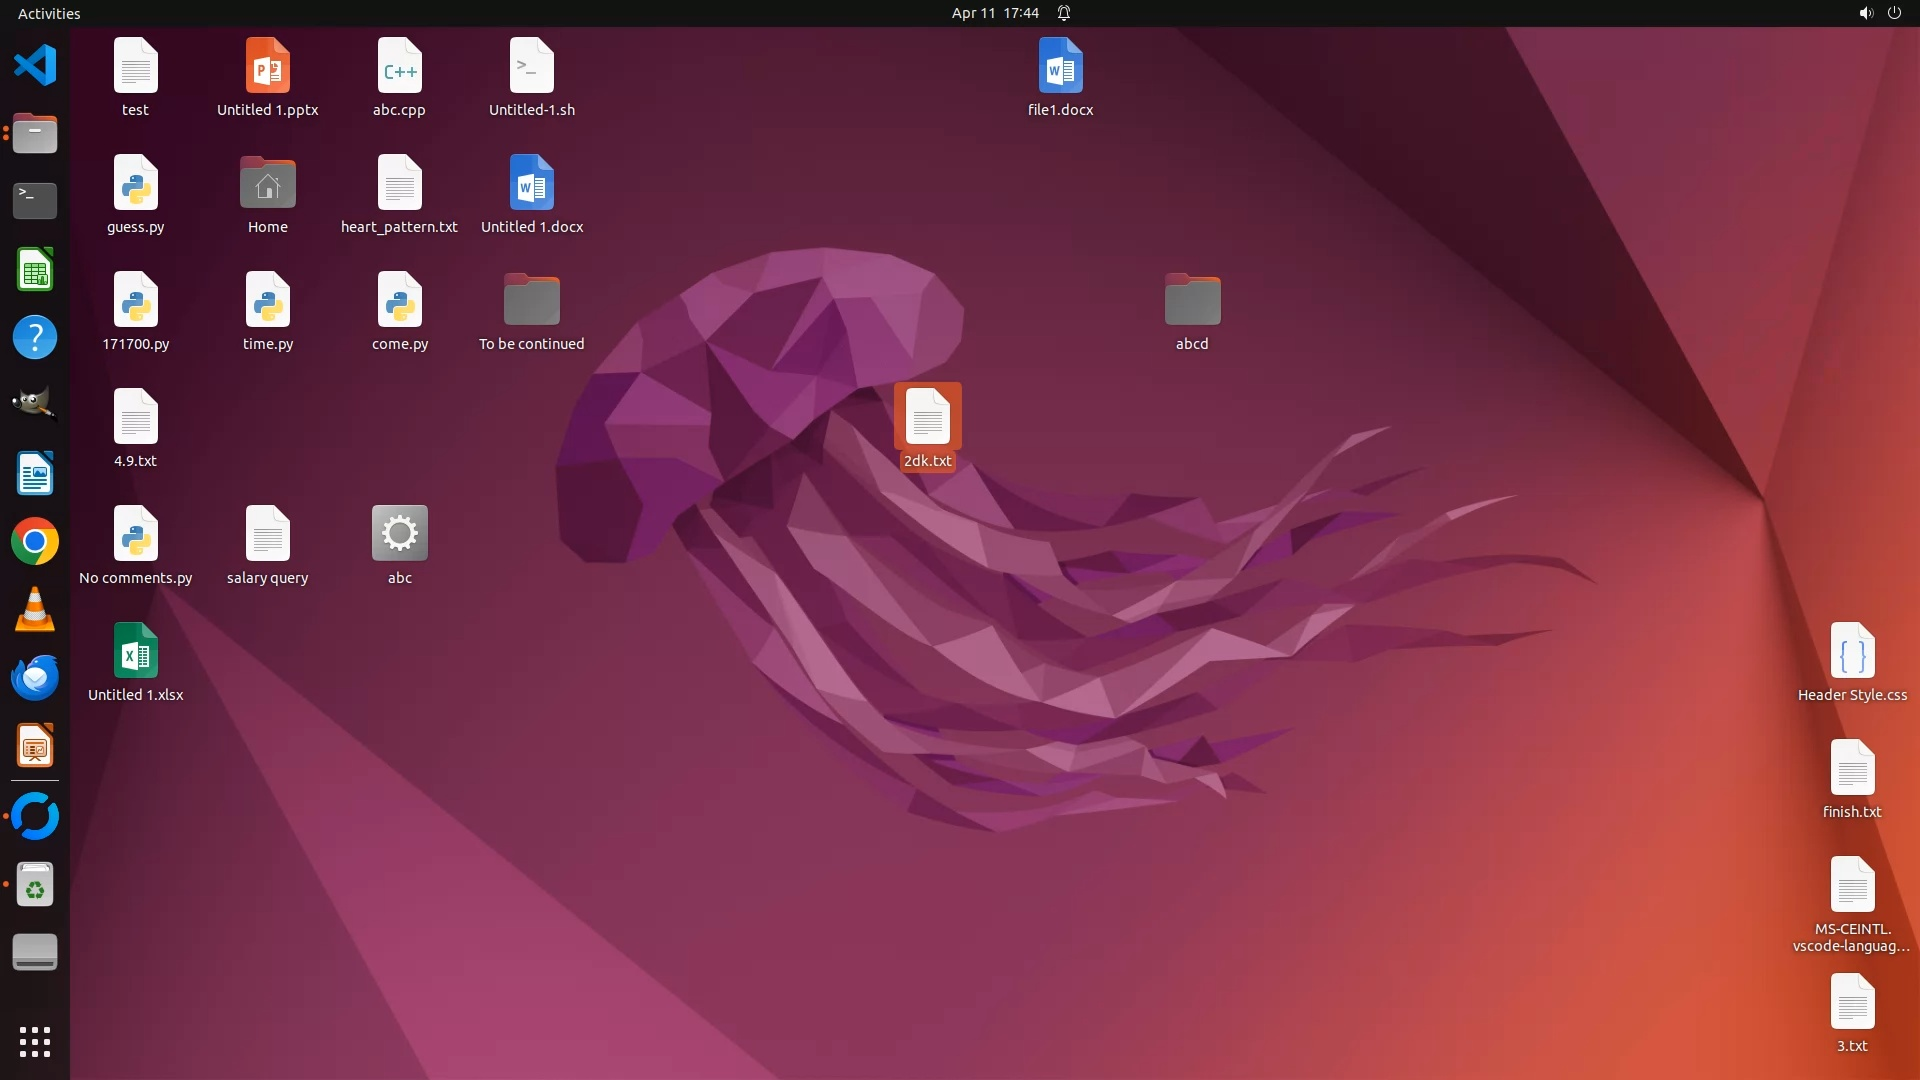Open the clock and calendar menu
Image resolution: width=1920 pixels, height=1080 pixels.
click(995, 13)
